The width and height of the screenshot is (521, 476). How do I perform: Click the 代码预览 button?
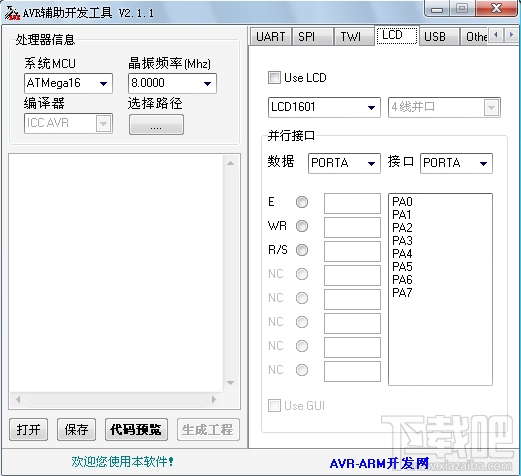pos(136,429)
